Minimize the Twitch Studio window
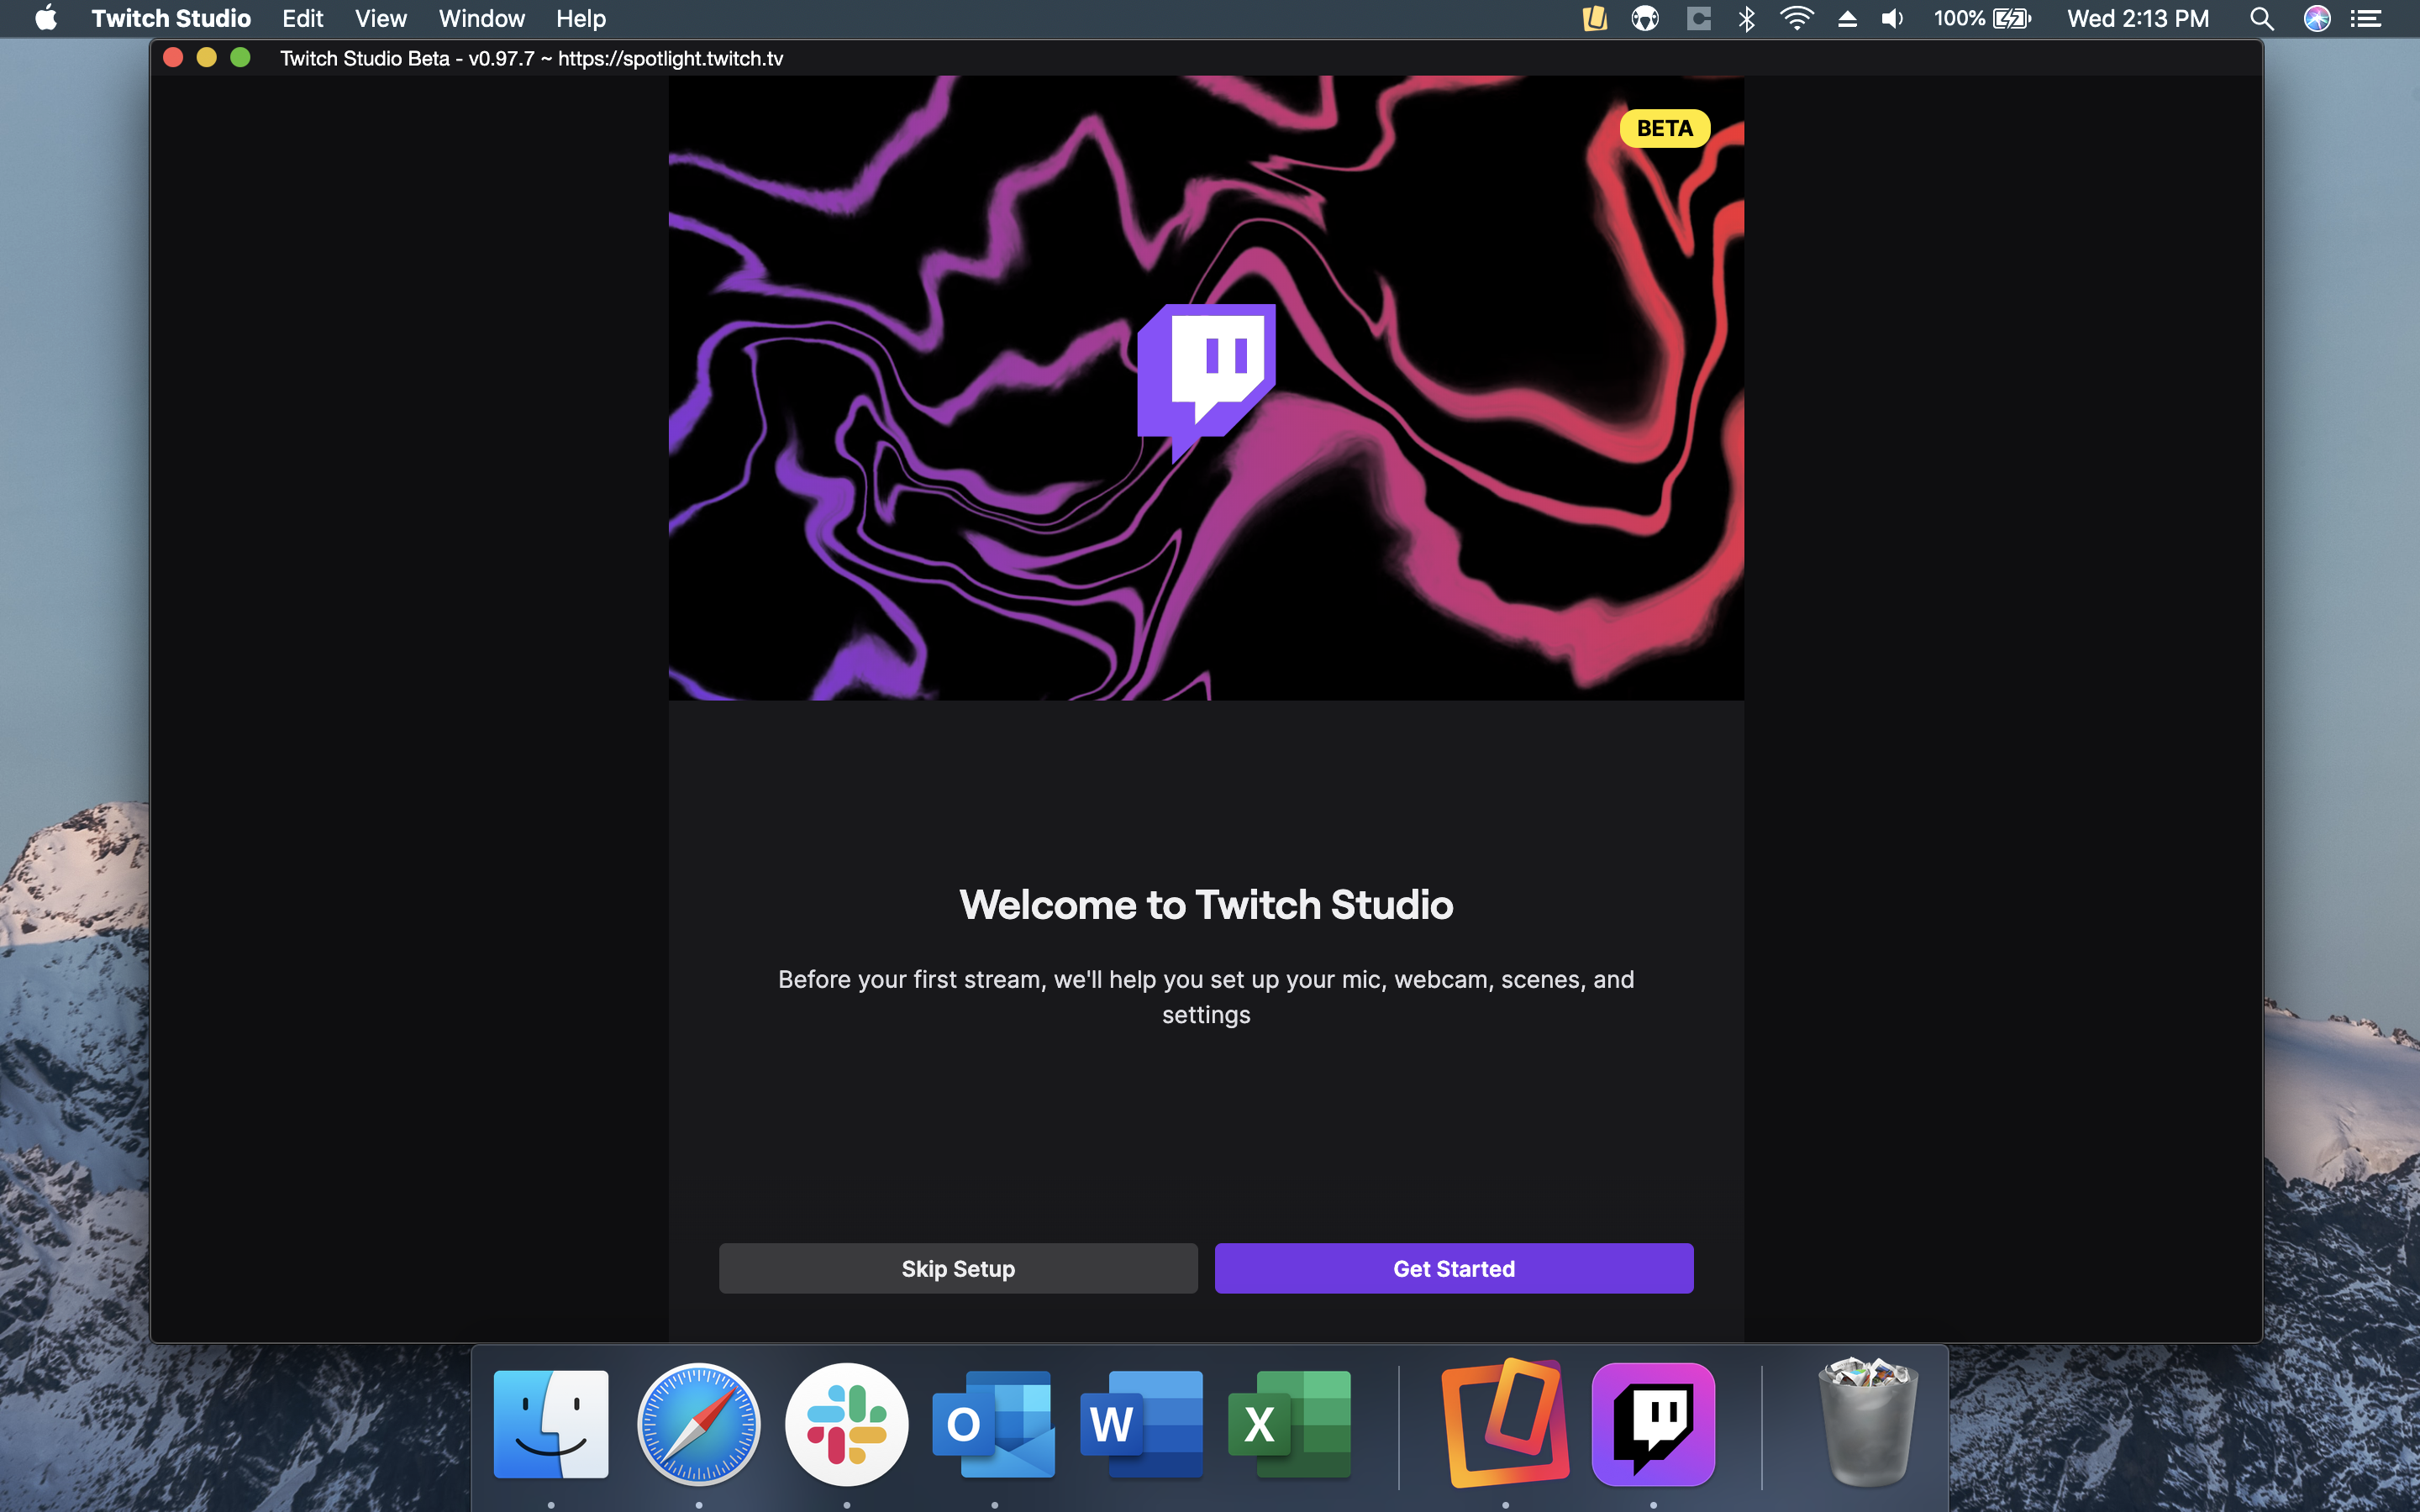This screenshot has height=1512, width=2420. point(207,57)
